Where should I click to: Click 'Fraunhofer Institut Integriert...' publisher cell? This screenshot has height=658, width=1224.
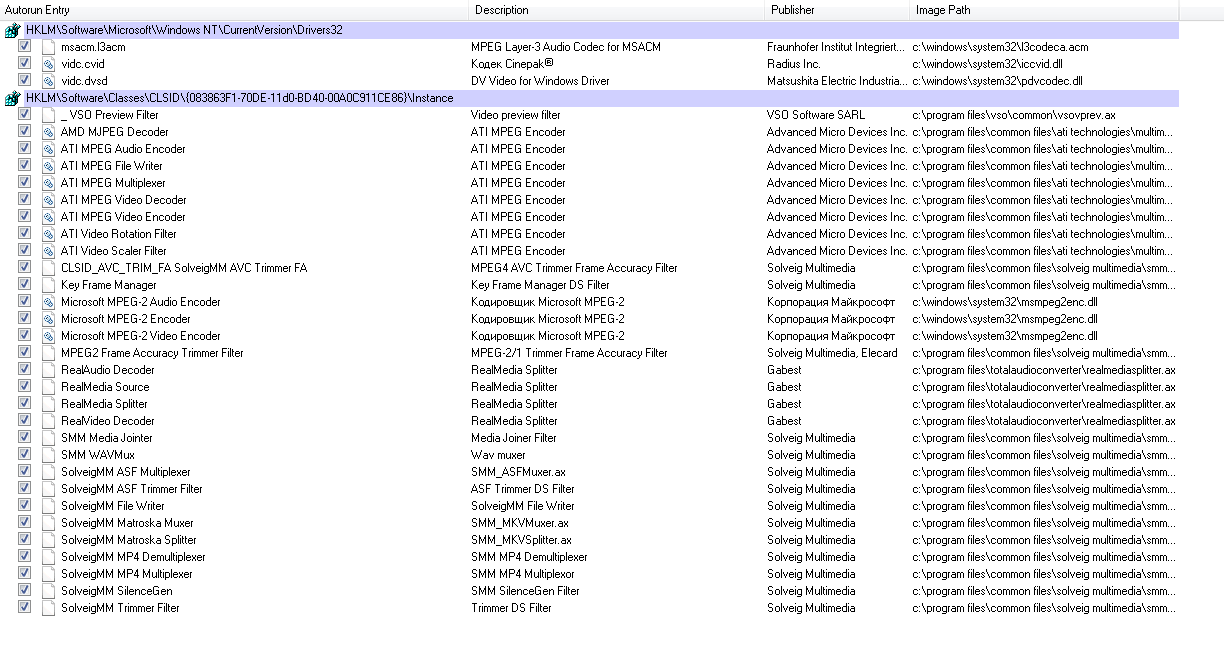coord(836,47)
